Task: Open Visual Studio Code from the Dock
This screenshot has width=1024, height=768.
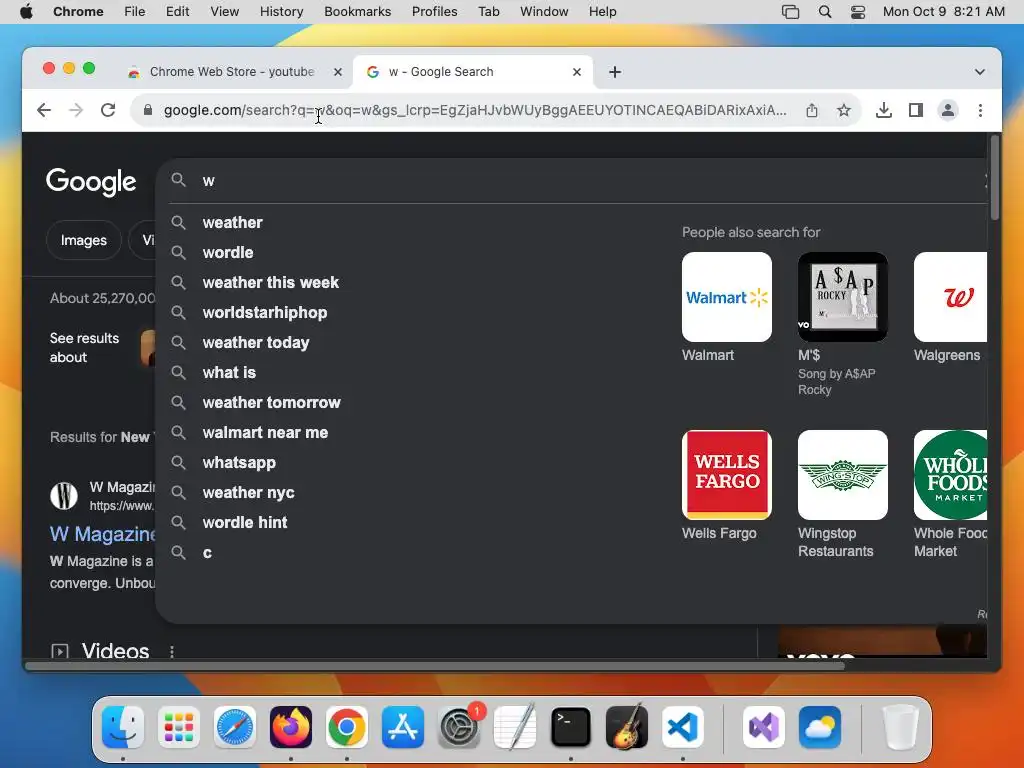Action: pyautogui.click(x=683, y=727)
